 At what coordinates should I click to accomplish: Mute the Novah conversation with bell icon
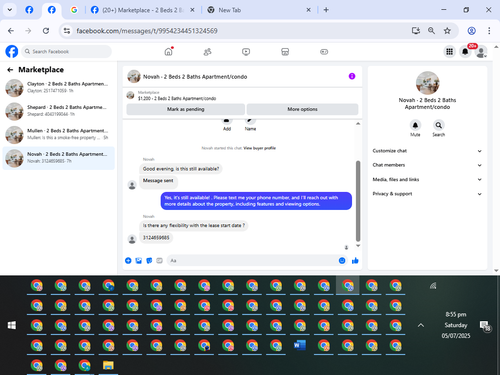tap(415, 125)
